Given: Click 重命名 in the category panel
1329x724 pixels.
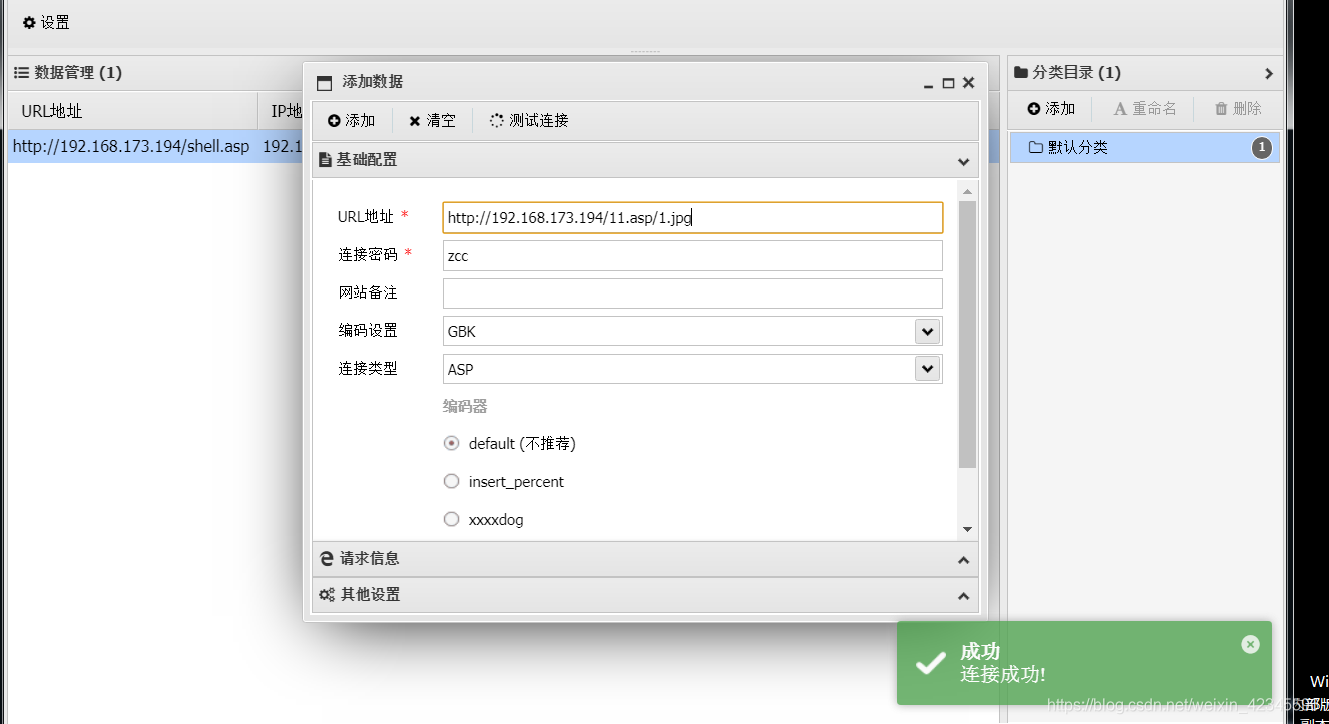Looking at the screenshot, I should tap(1145, 108).
